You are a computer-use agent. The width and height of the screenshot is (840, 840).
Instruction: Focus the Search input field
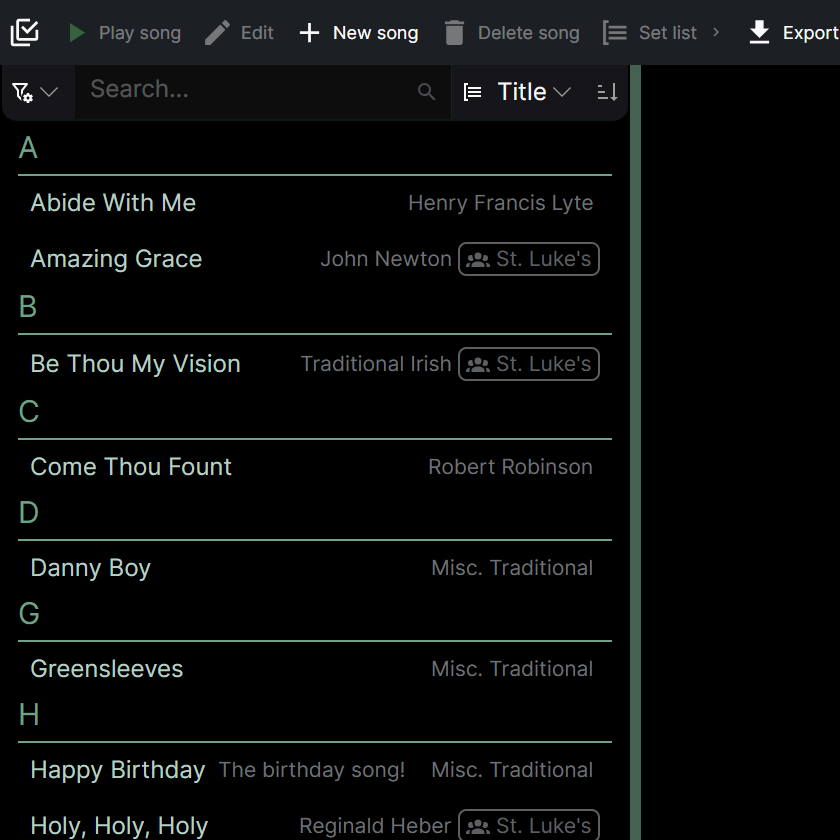click(262, 92)
